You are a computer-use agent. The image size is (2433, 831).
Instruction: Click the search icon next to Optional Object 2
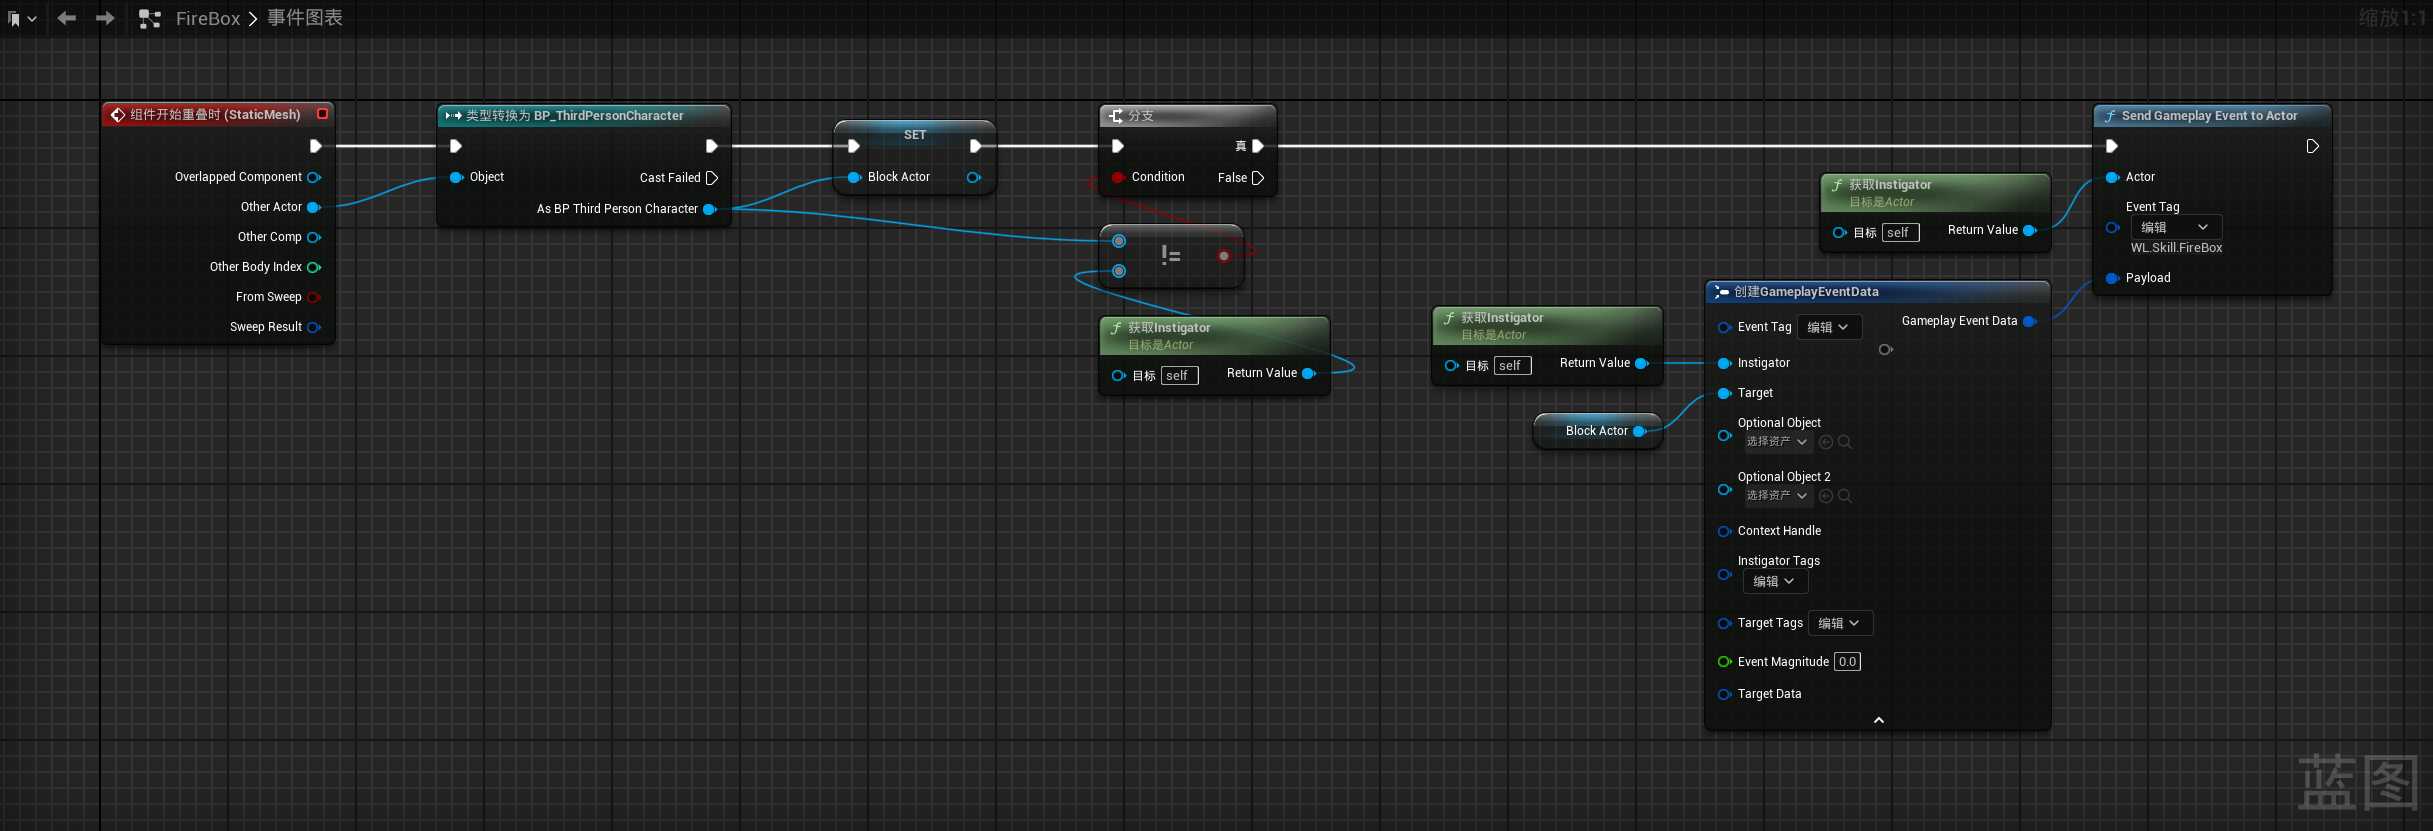click(1845, 496)
